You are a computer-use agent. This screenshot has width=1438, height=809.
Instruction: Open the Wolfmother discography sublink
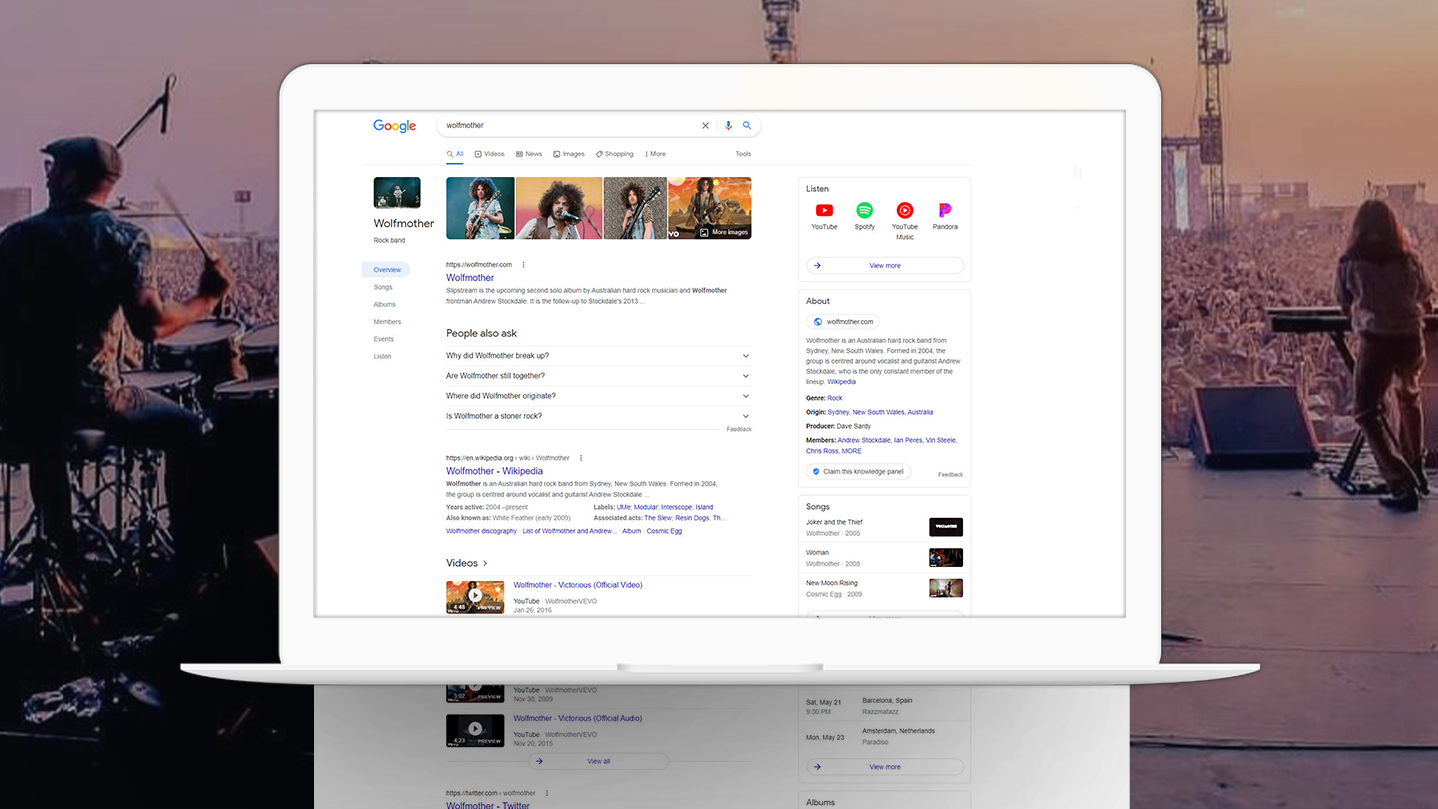[x=482, y=531]
